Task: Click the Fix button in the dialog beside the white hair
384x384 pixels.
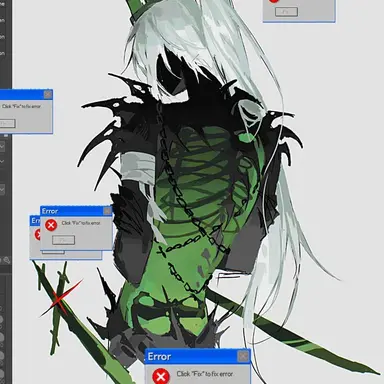Action: click(x=286, y=12)
